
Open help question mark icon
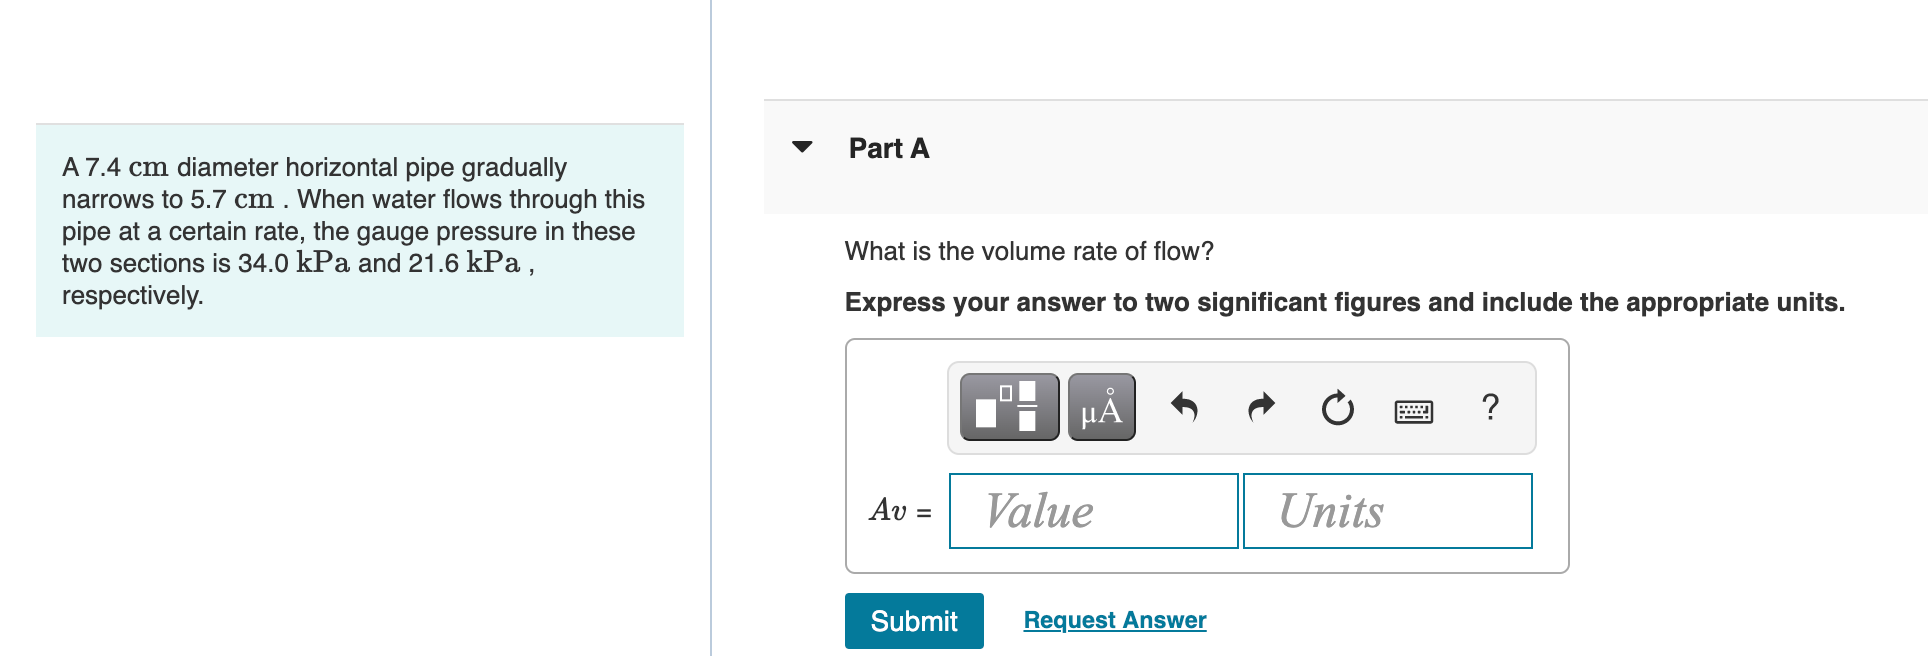click(1490, 407)
